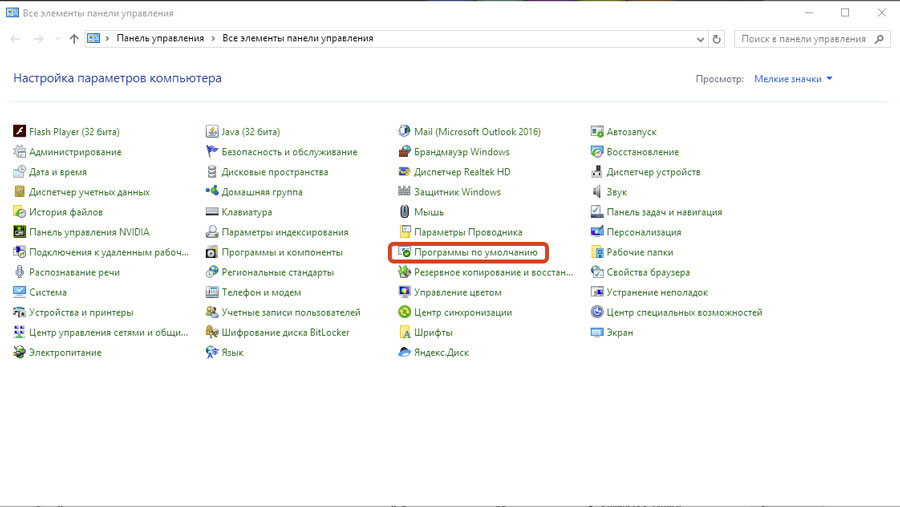This screenshot has width=900, height=507.
Task: Open the История файлов icon
Action: (20, 212)
